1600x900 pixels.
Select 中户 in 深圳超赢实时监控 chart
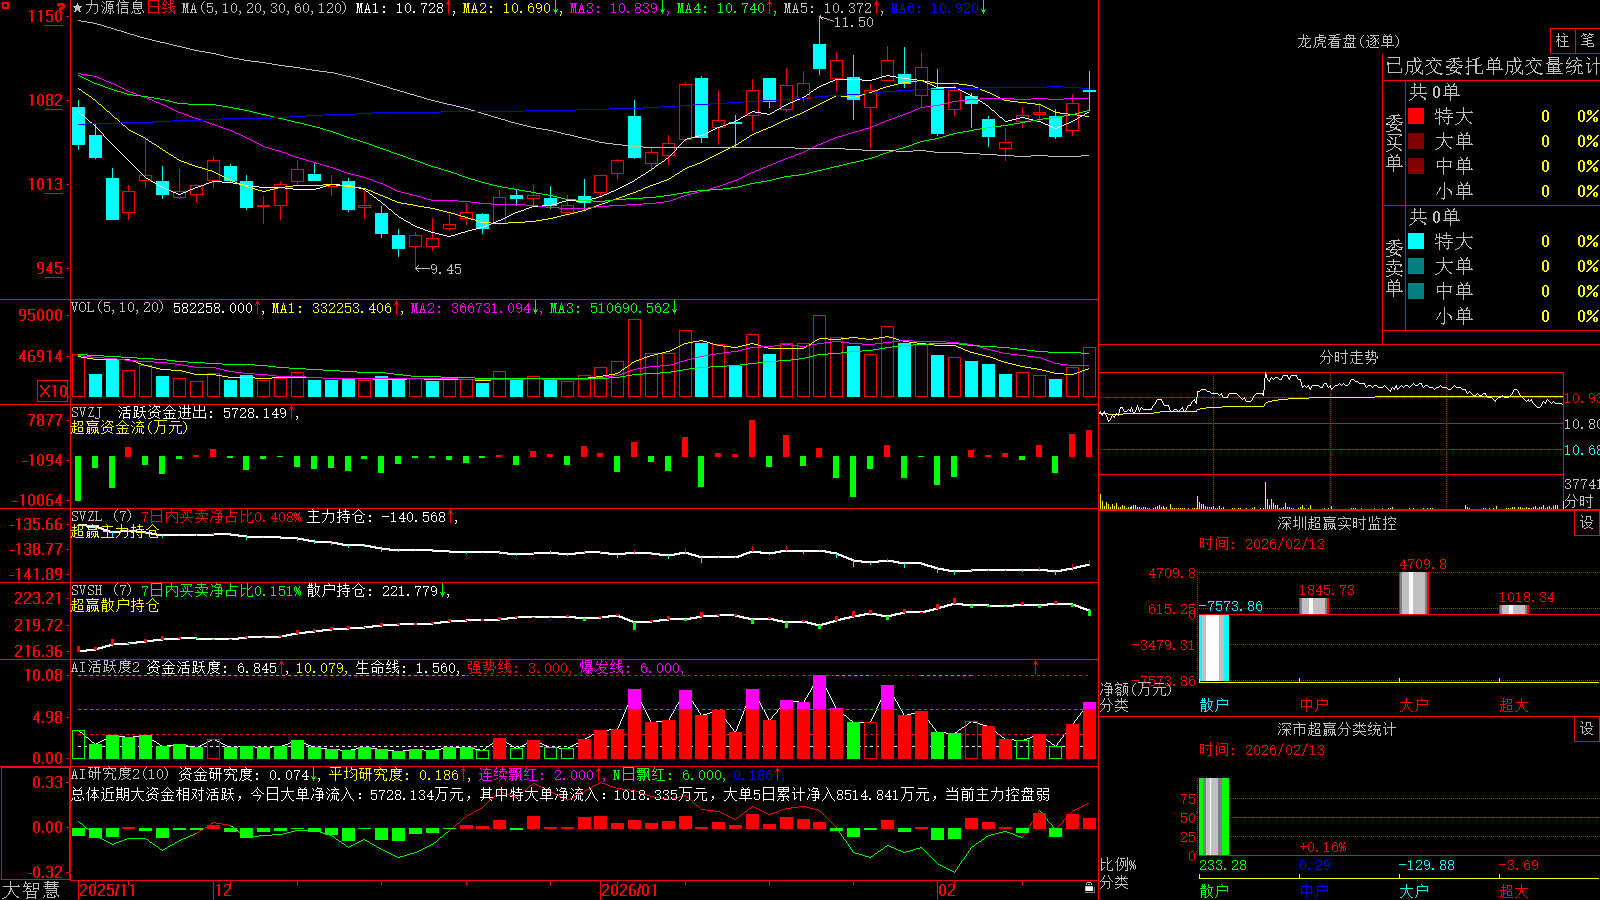click(1314, 705)
